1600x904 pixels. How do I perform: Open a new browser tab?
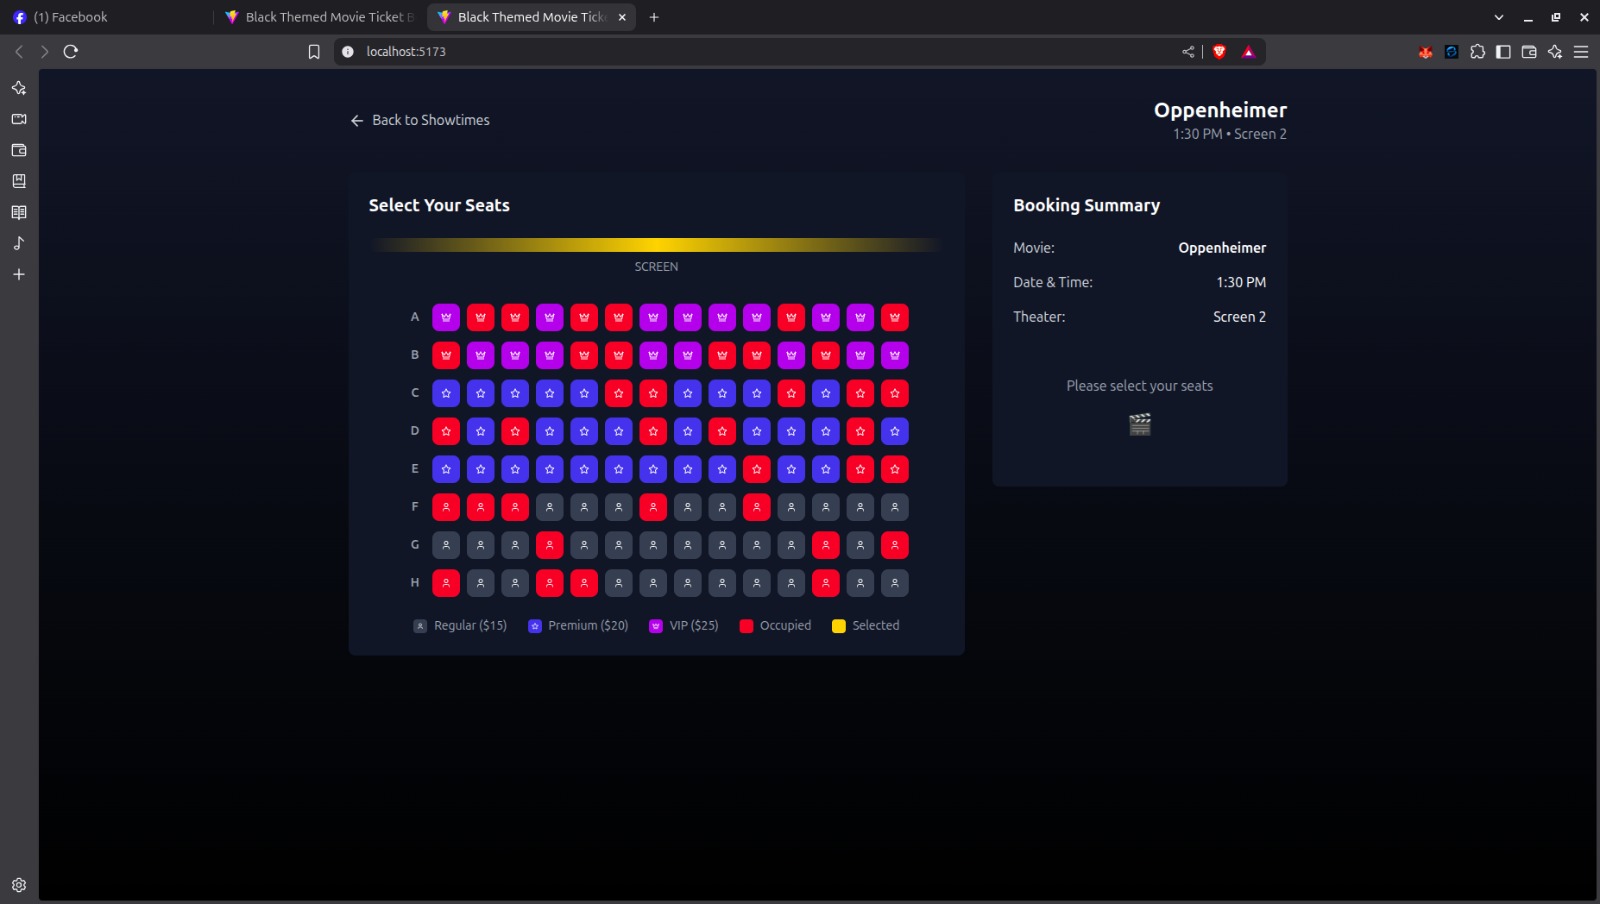click(x=654, y=17)
